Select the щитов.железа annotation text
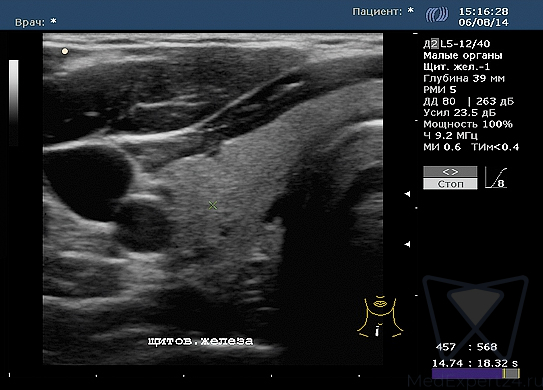543x390 pixels. tap(201, 341)
